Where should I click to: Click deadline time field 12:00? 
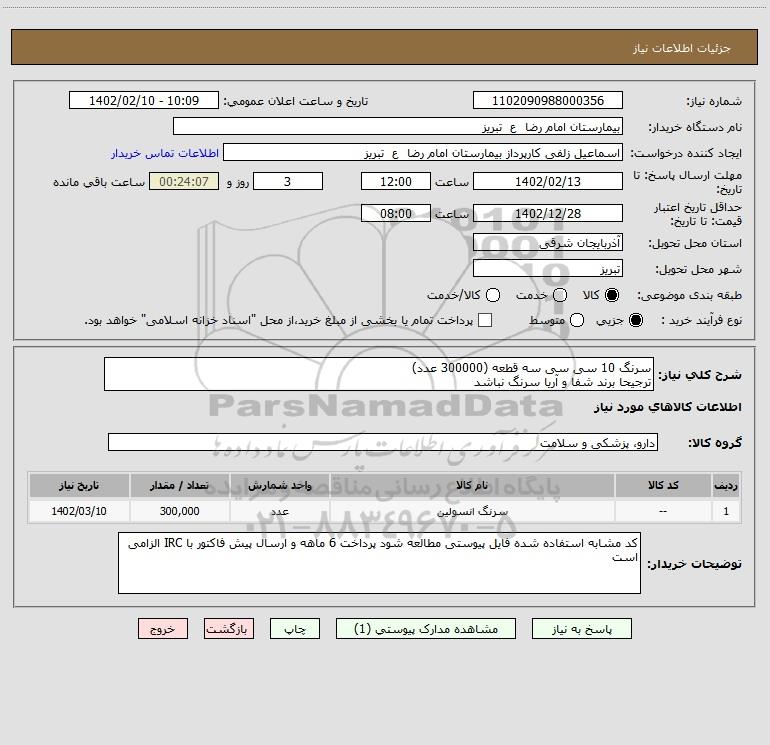(x=396, y=181)
